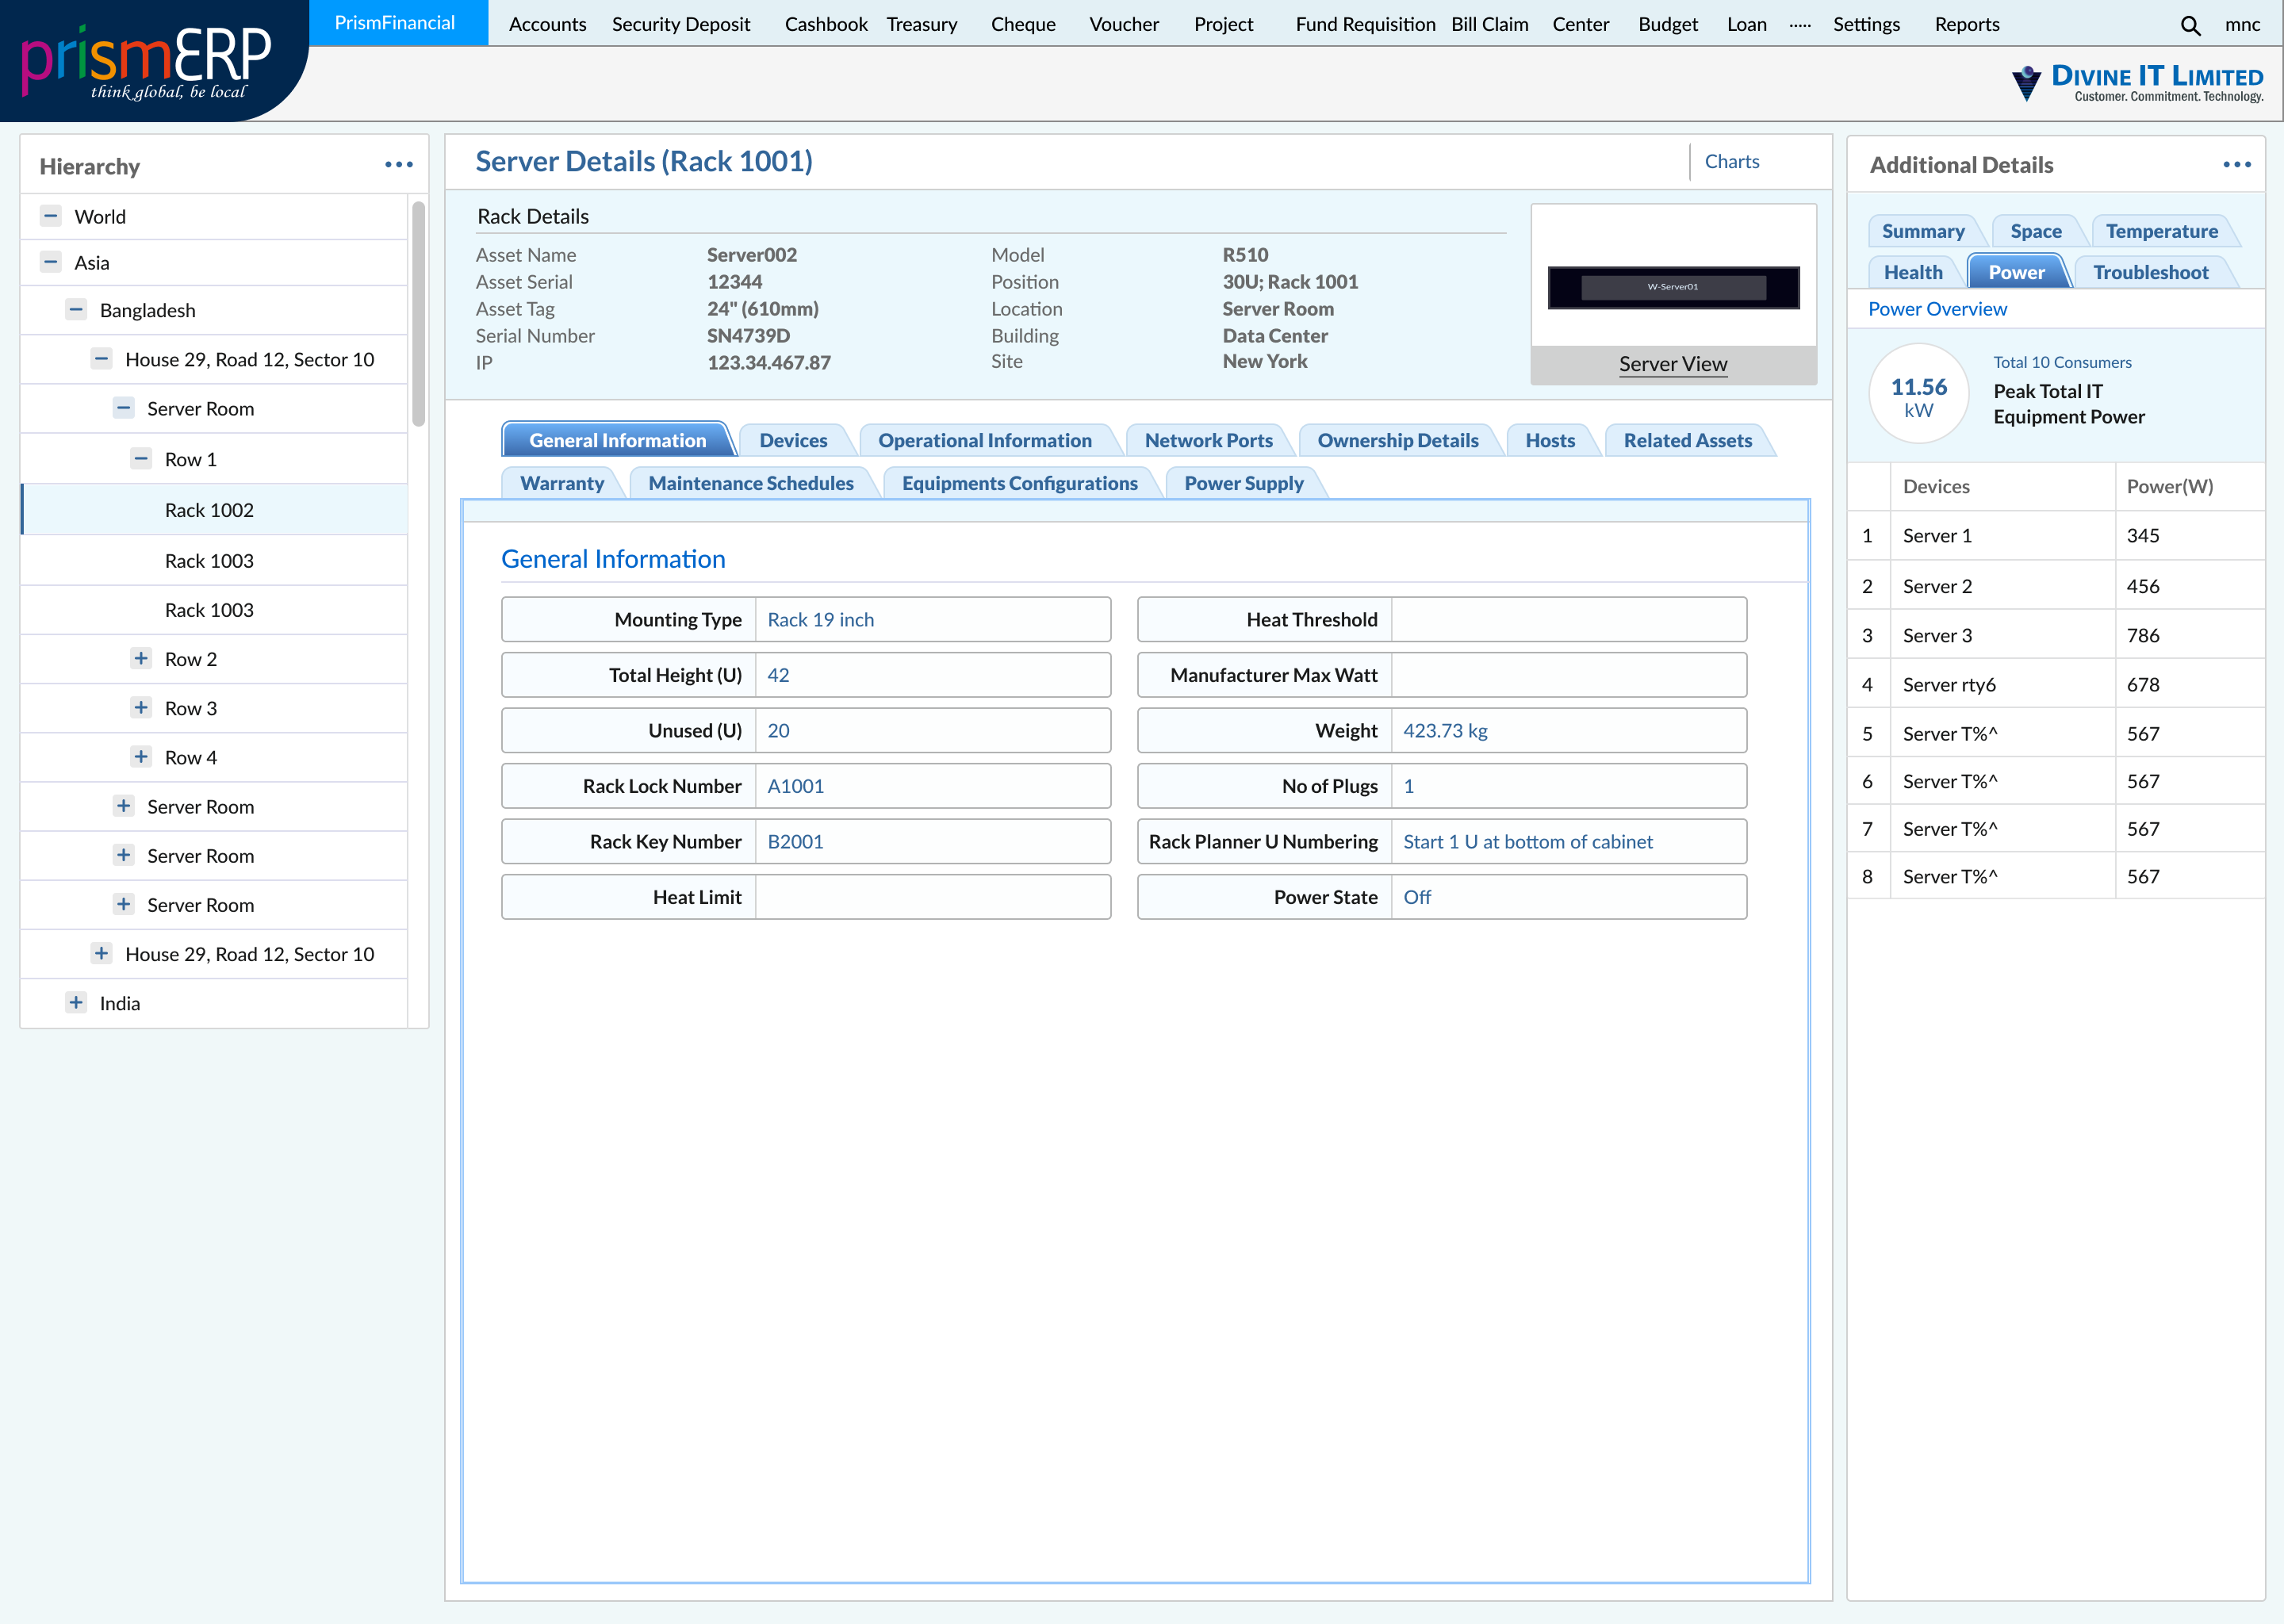Expand the India tree node

point(76,1002)
